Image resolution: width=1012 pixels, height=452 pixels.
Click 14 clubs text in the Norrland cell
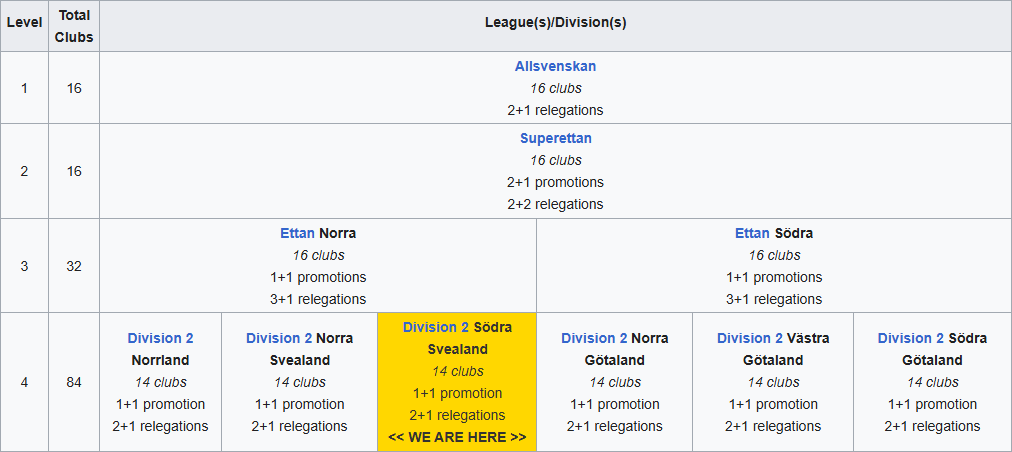160,382
